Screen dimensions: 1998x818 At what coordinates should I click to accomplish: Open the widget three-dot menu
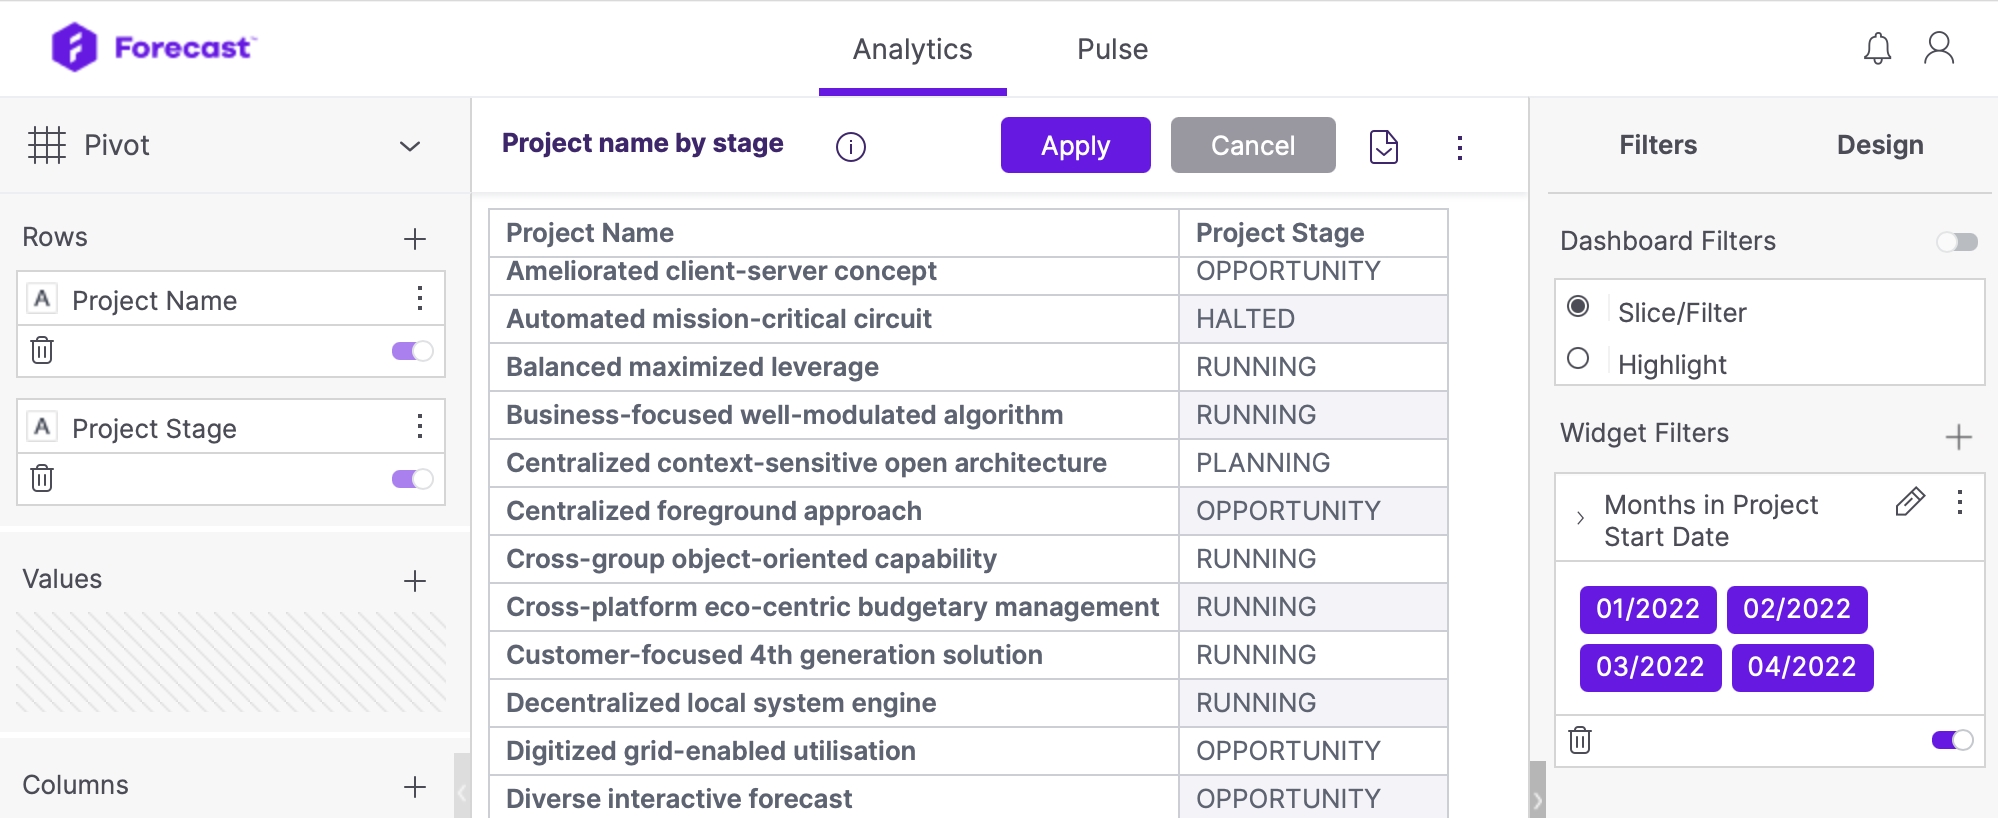click(x=1460, y=148)
